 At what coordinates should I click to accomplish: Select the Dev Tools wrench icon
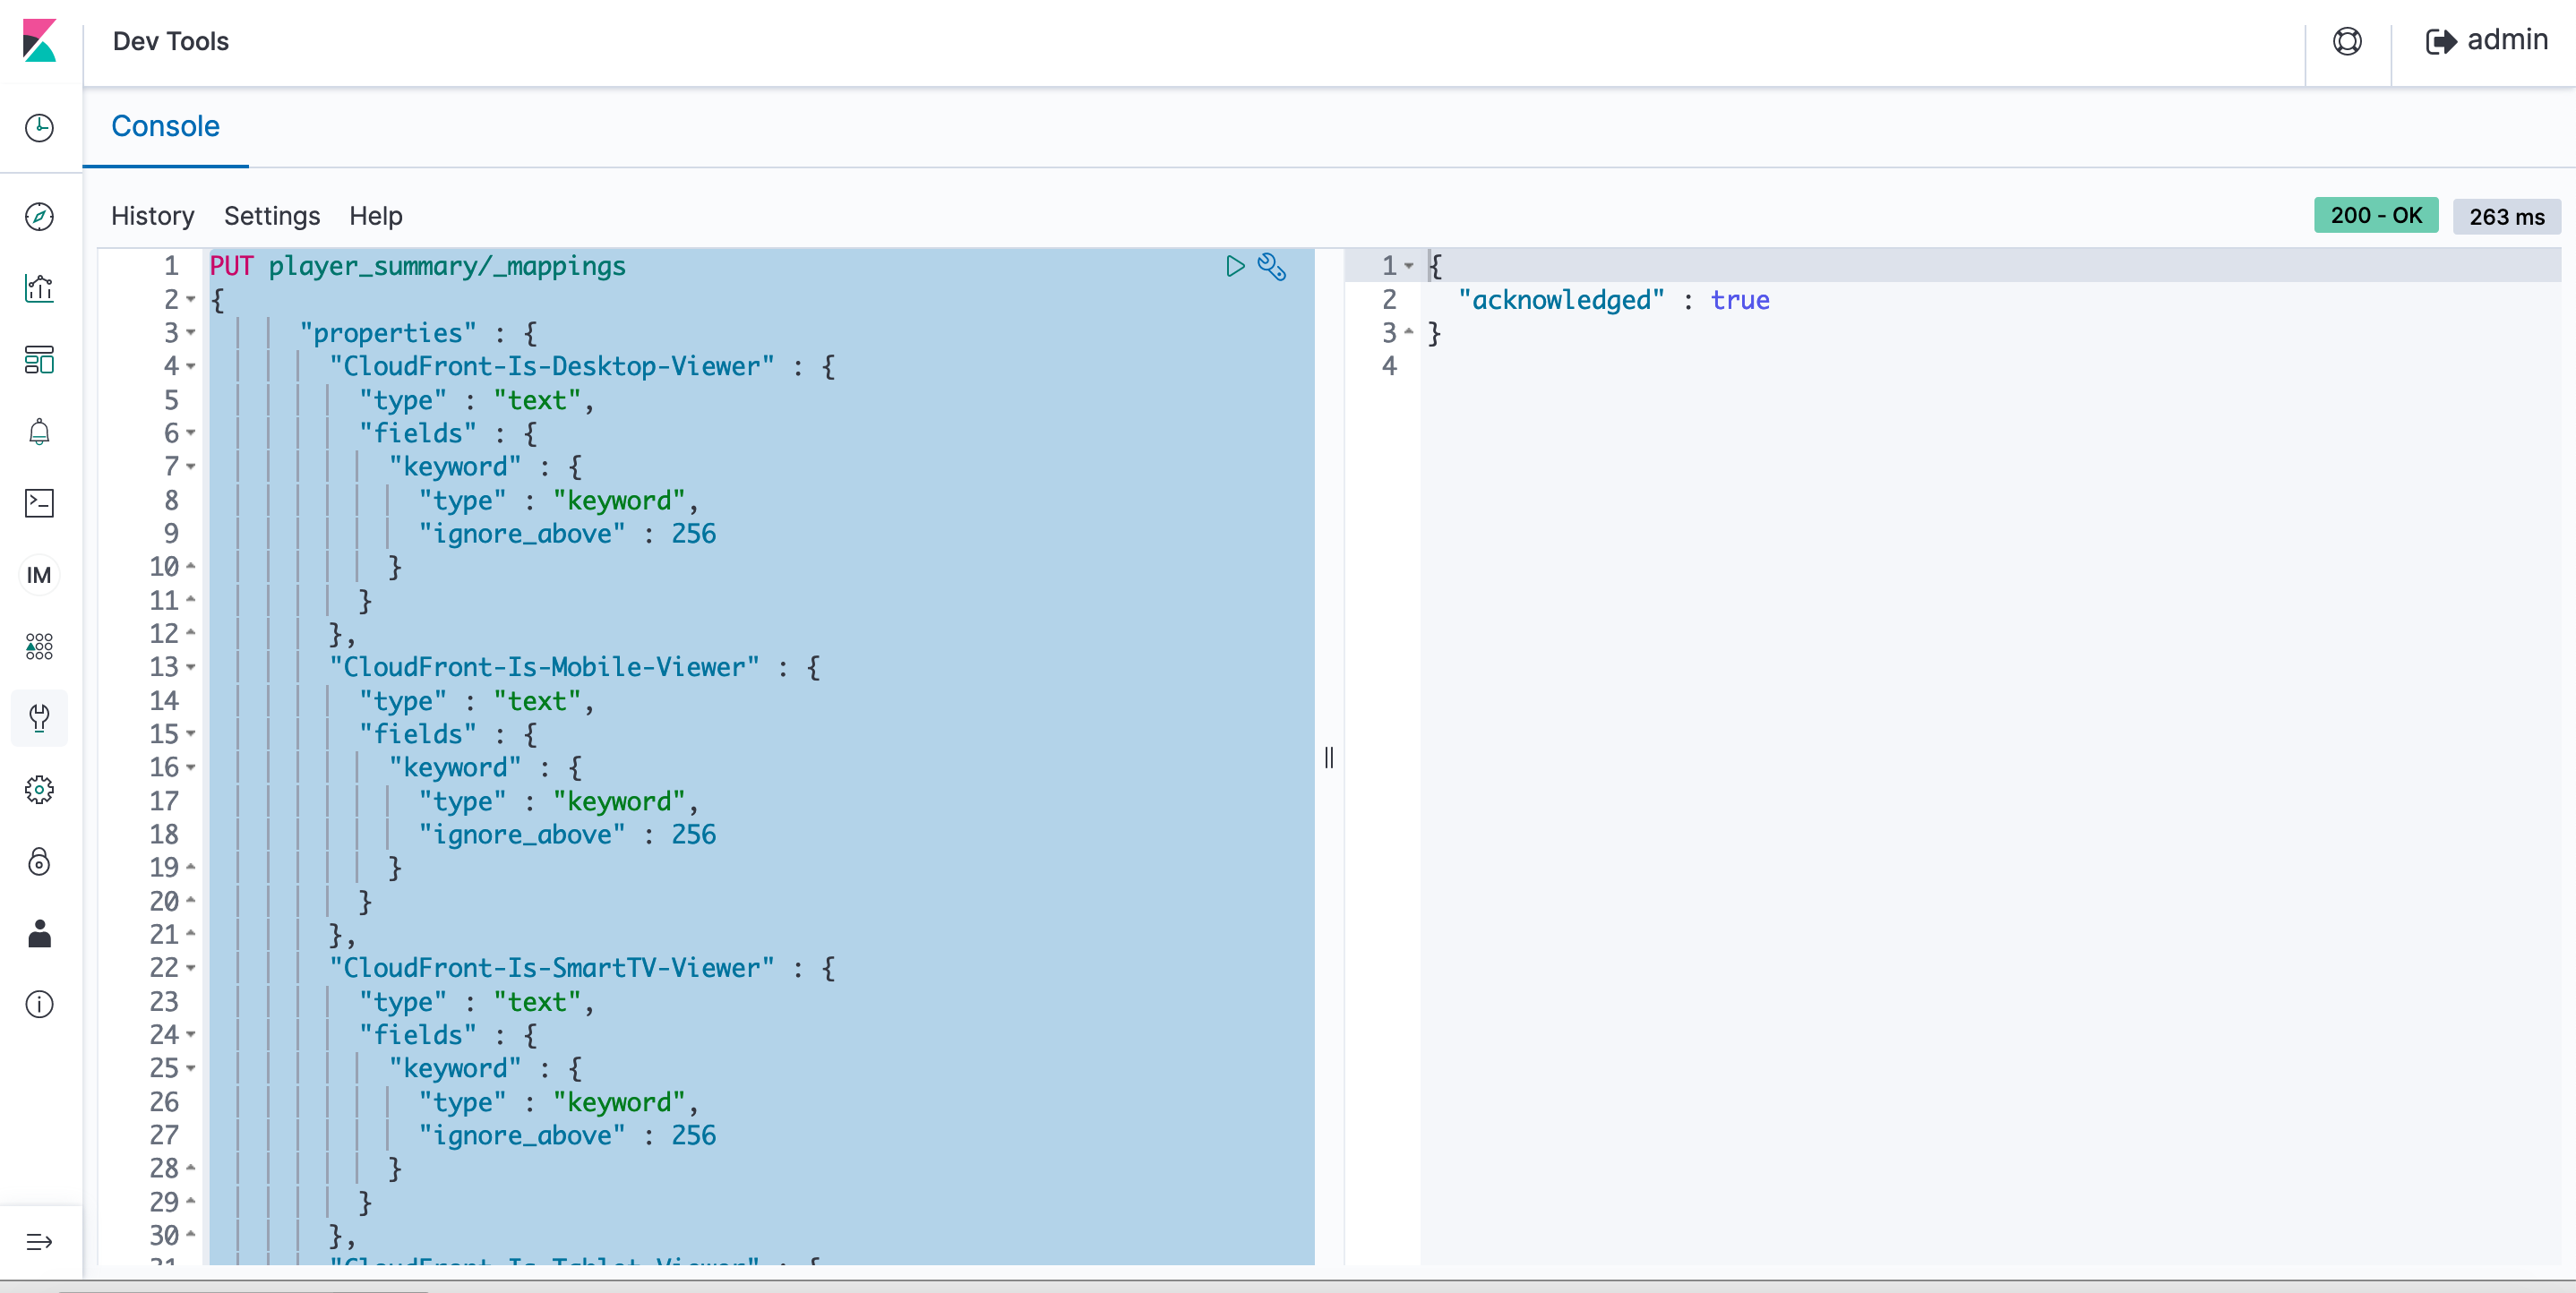pos(39,718)
